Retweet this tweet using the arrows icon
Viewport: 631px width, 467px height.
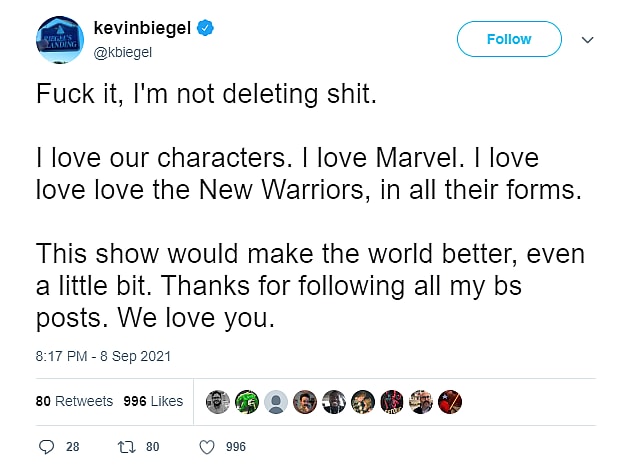point(127,447)
